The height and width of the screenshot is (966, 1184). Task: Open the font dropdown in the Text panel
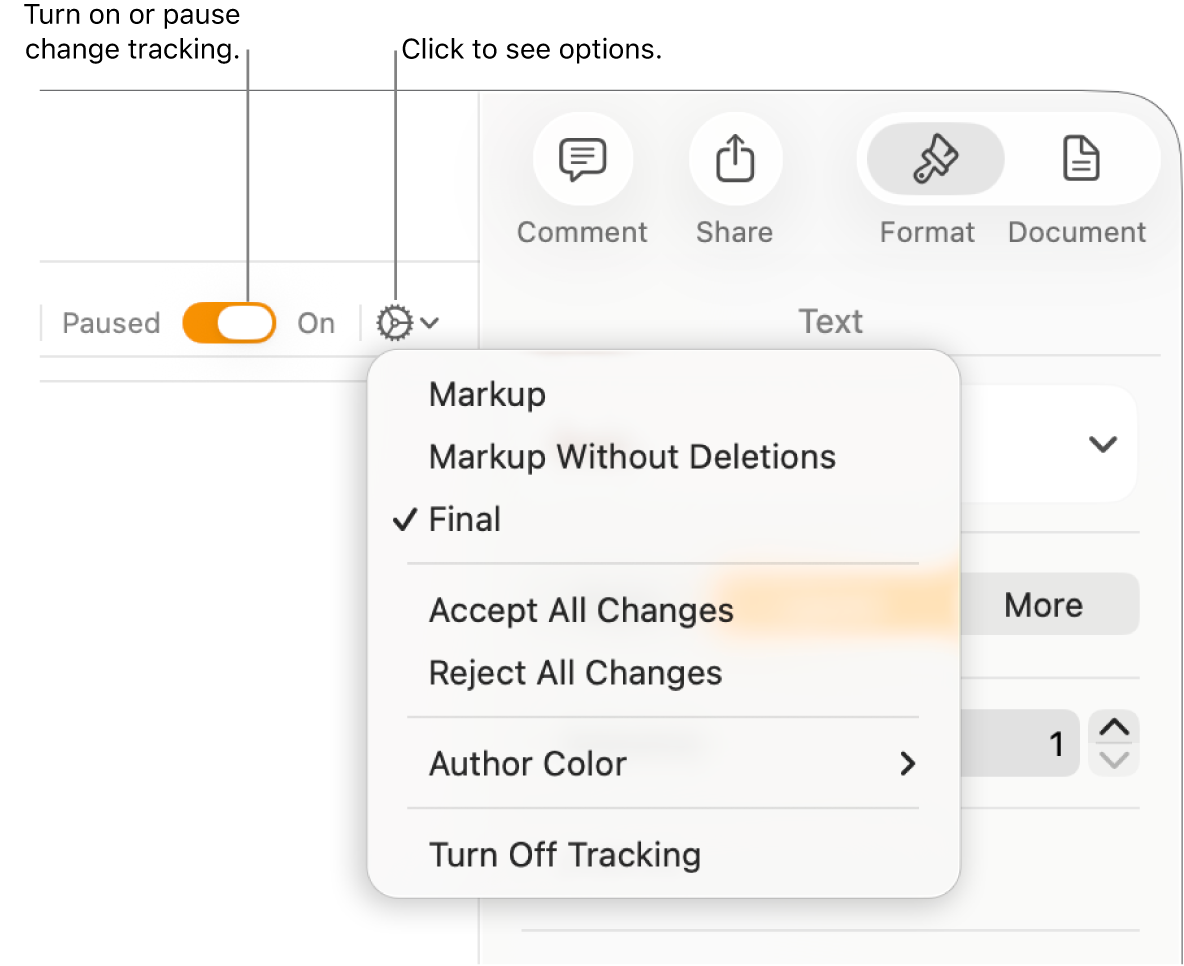pos(1101,443)
